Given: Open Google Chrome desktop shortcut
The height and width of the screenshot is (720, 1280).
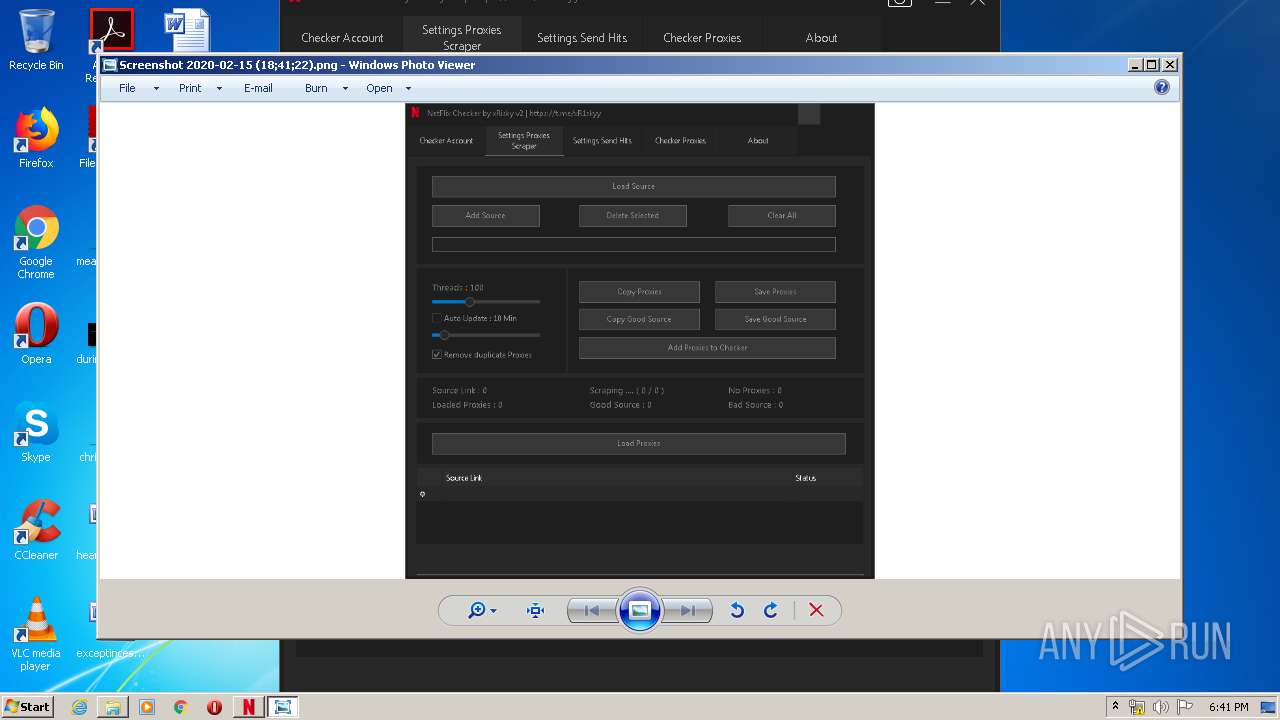Looking at the screenshot, I should 36,243.
